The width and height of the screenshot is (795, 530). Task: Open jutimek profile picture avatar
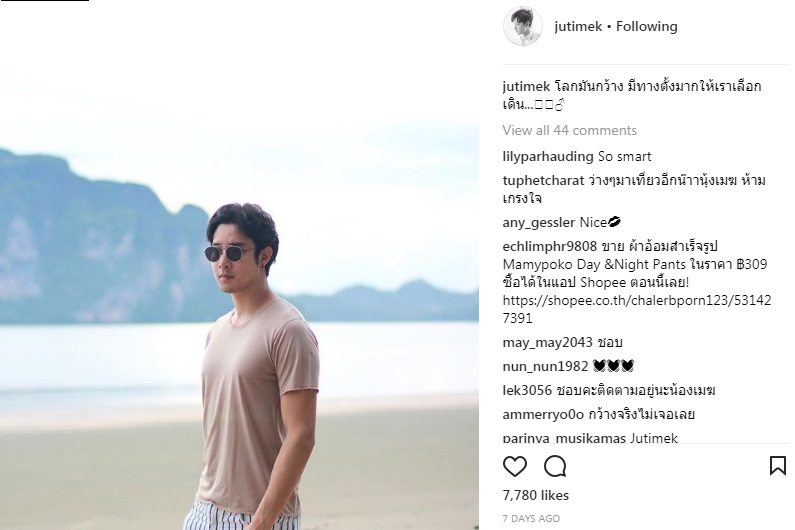coord(523,26)
